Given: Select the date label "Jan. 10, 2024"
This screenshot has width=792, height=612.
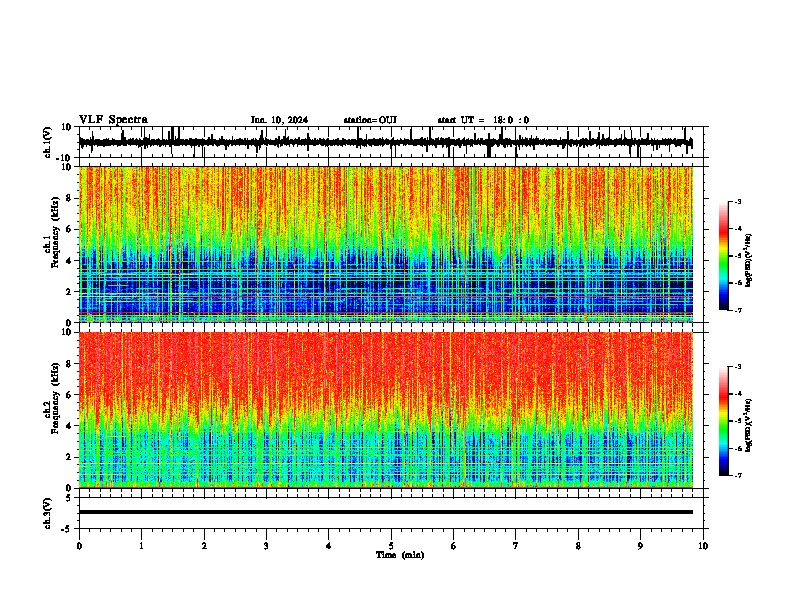Looking at the screenshot, I should pyautogui.click(x=279, y=120).
